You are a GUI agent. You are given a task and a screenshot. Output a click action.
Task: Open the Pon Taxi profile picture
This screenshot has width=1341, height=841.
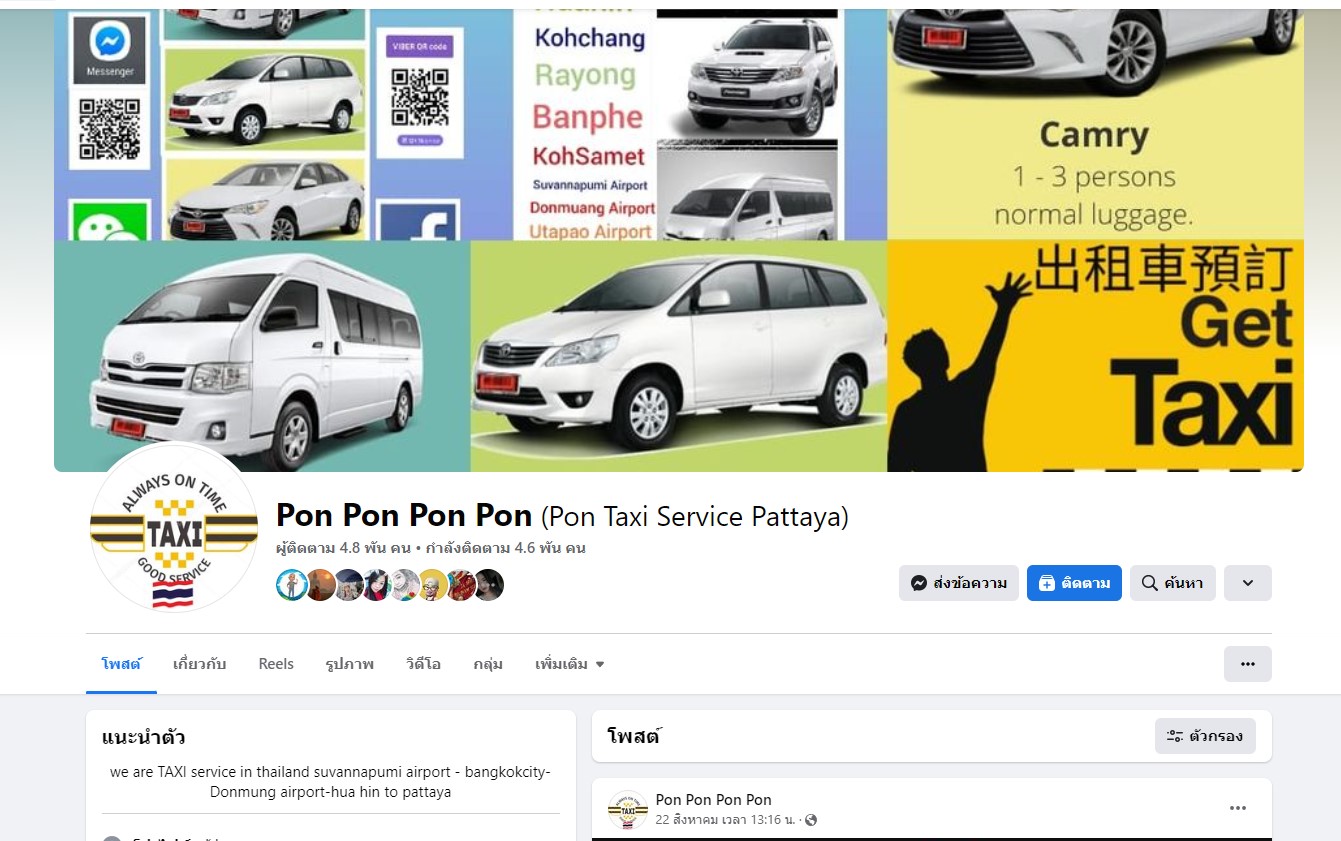point(174,529)
